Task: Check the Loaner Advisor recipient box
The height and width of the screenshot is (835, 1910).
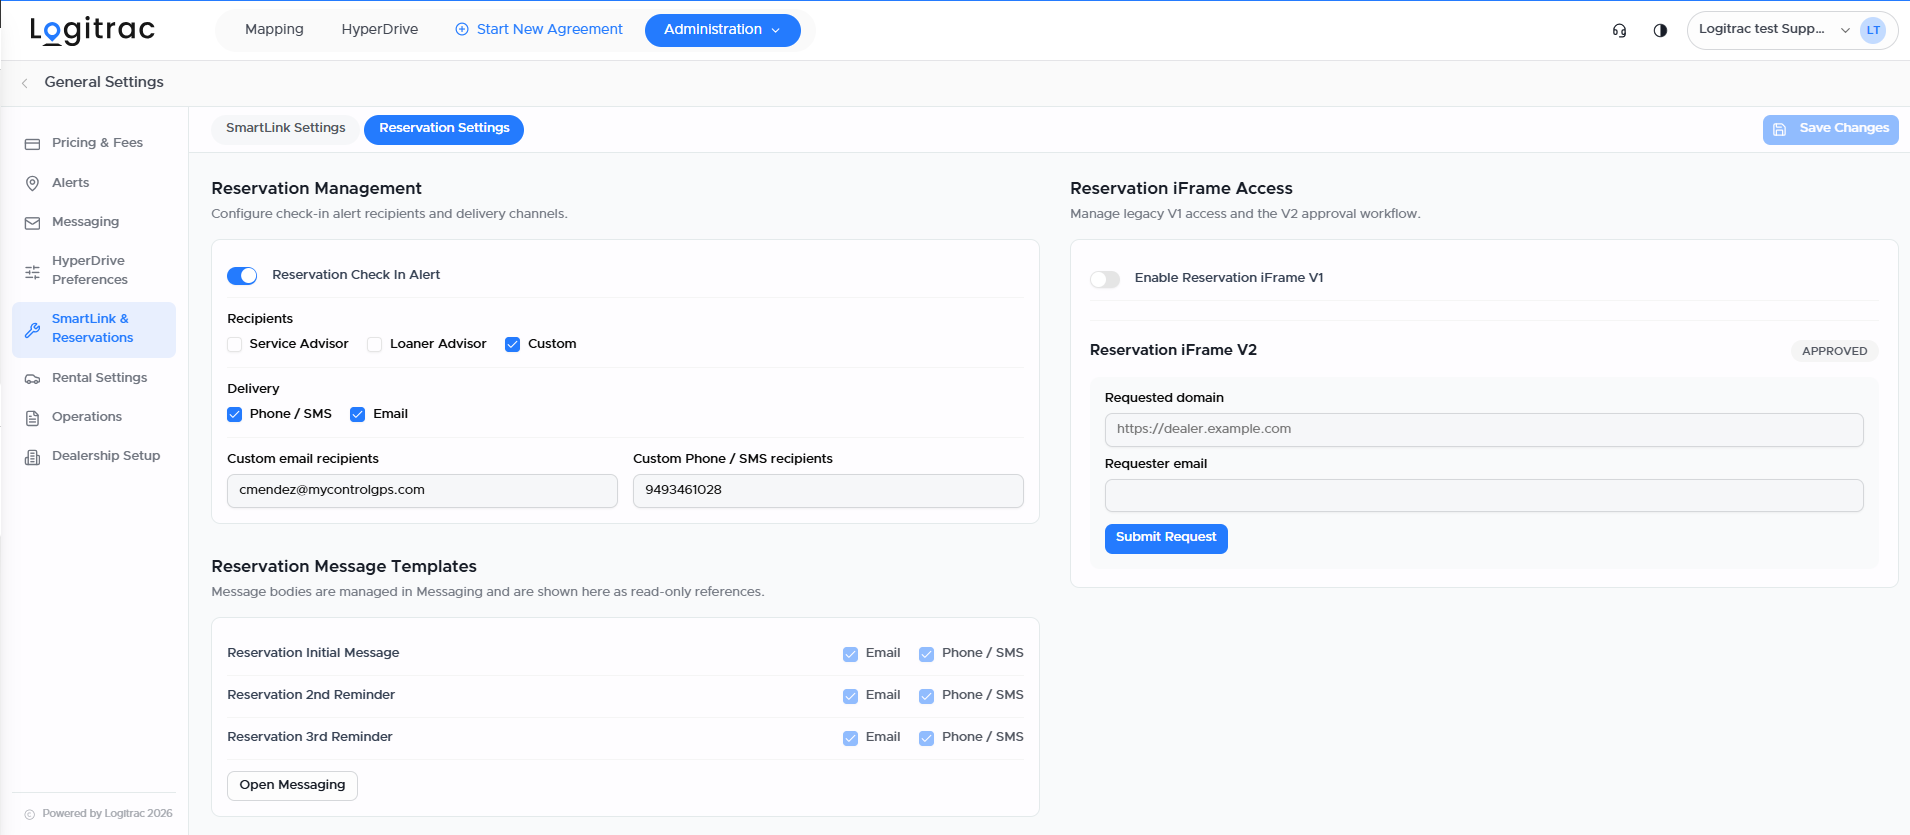Action: (375, 345)
